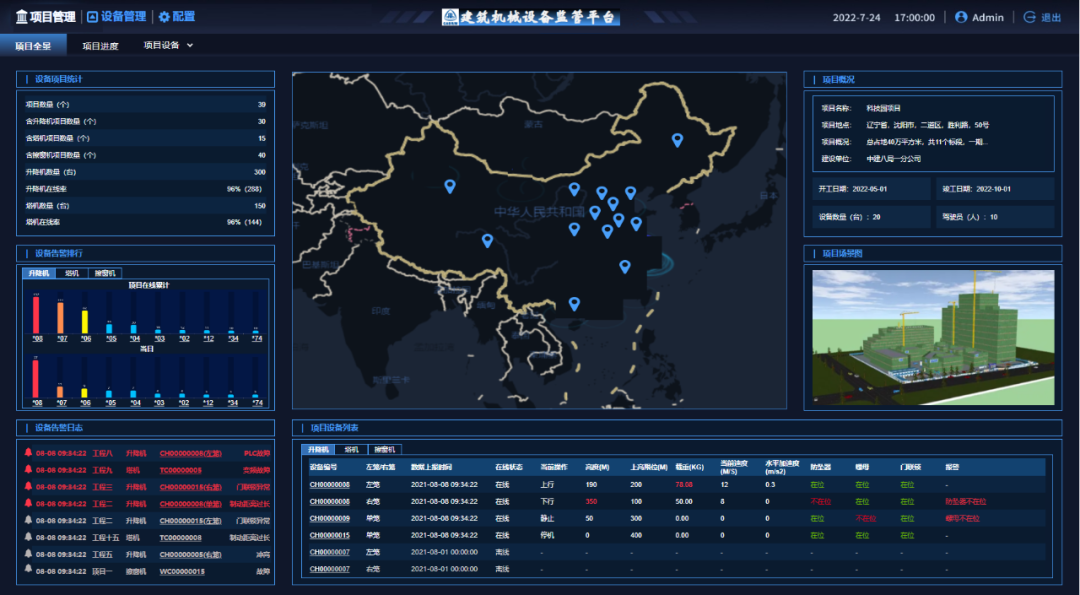Click the 配置 gear icon
This screenshot has height=595, width=1080.
coord(164,17)
